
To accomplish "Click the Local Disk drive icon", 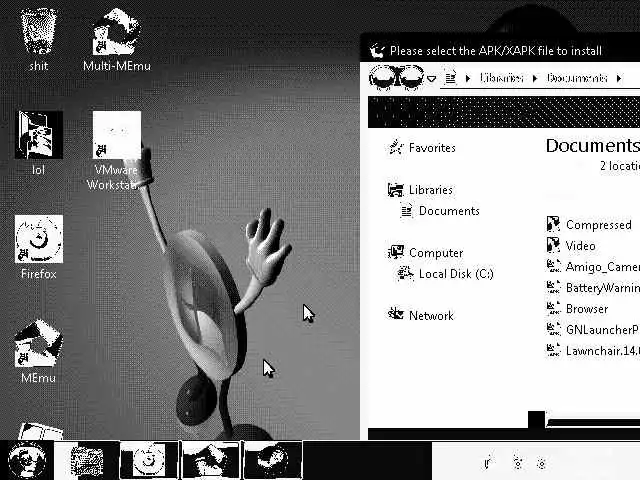I will click(405, 273).
